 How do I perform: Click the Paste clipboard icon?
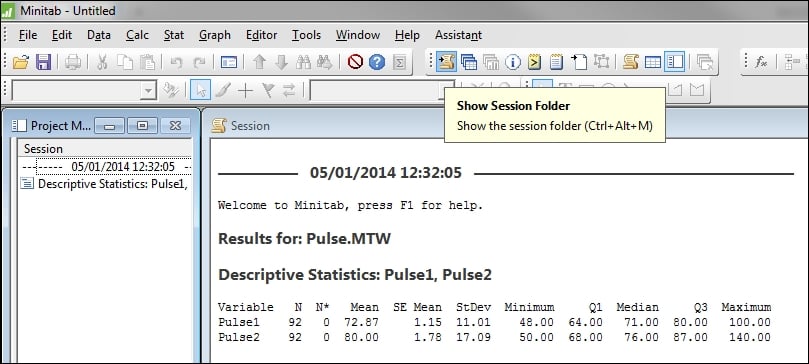pos(148,62)
